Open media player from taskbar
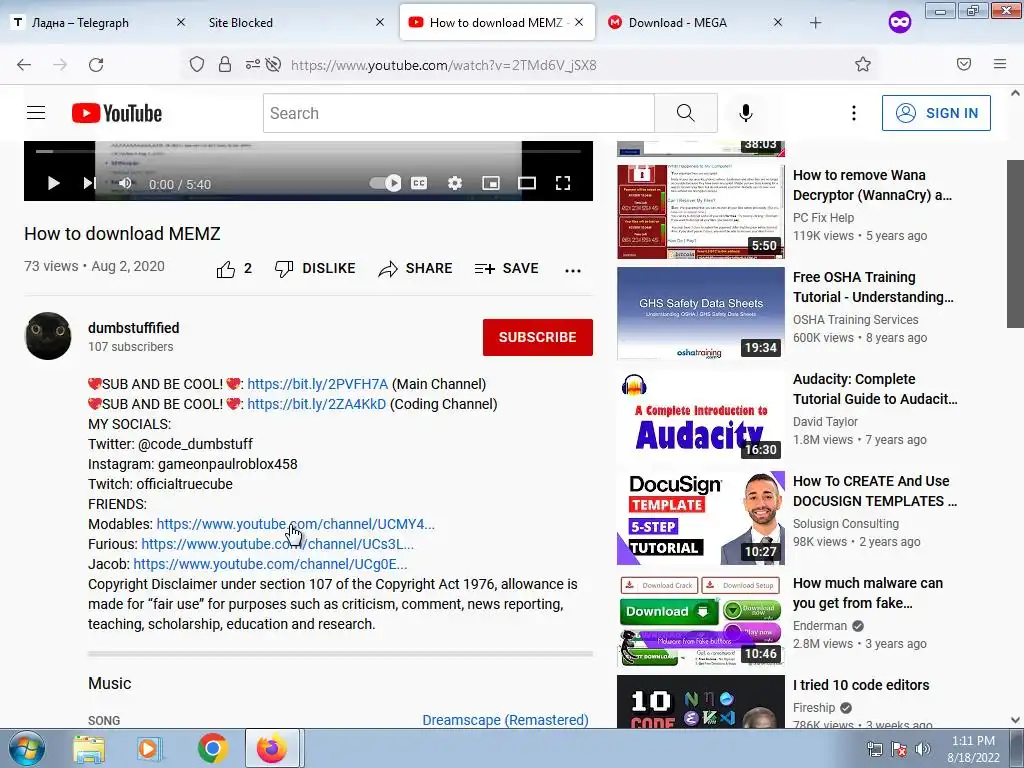This screenshot has height=768, width=1024. click(150, 749)
